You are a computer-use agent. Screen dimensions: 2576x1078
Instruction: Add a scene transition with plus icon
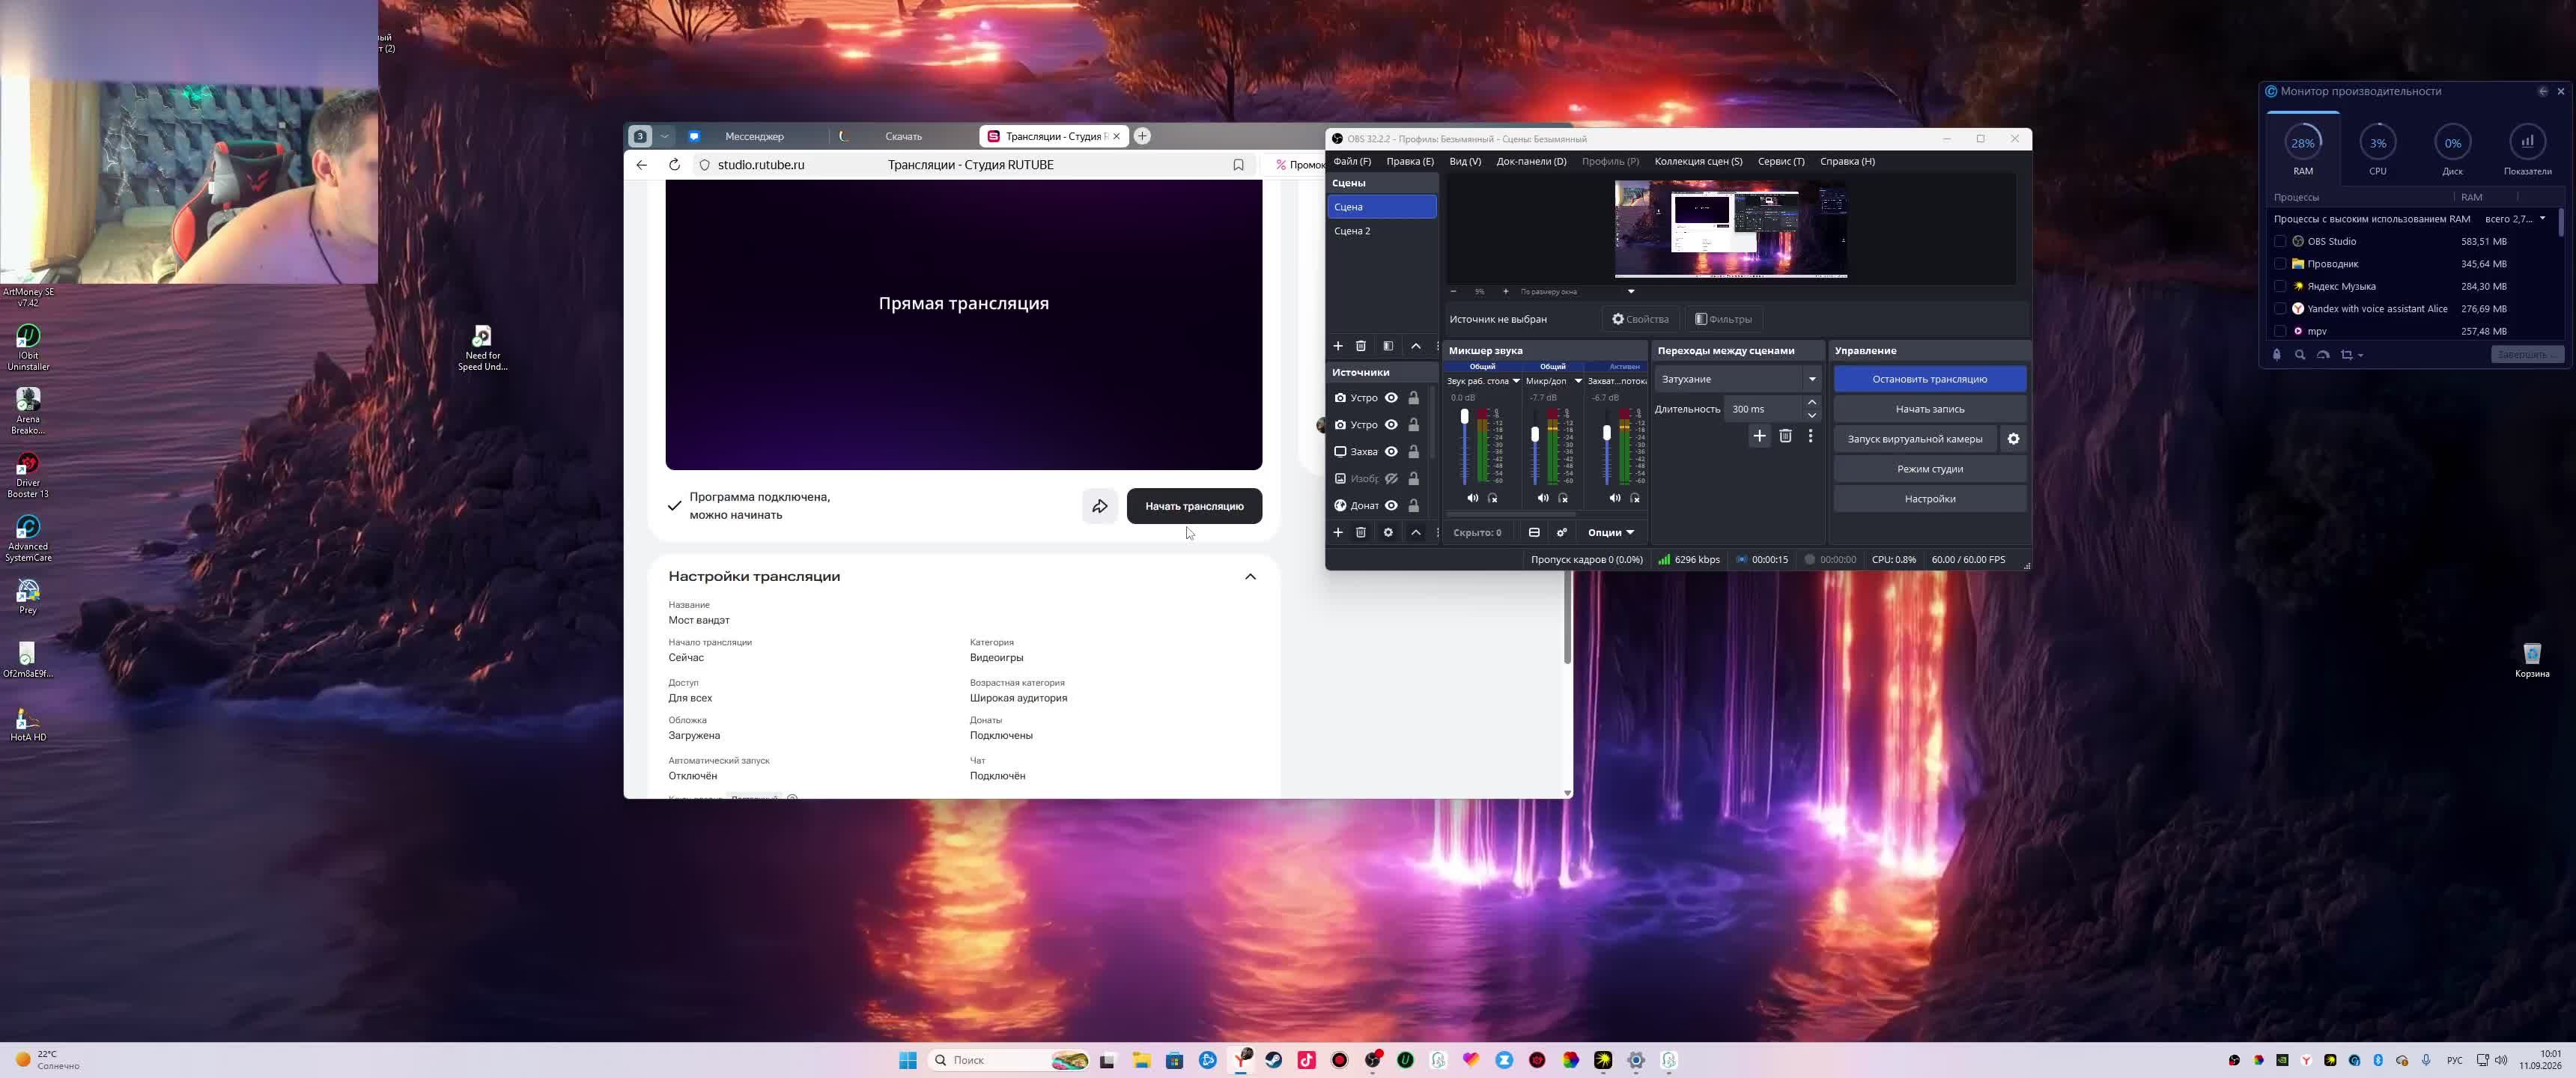pyautogui.click(x=1759, y=436)
